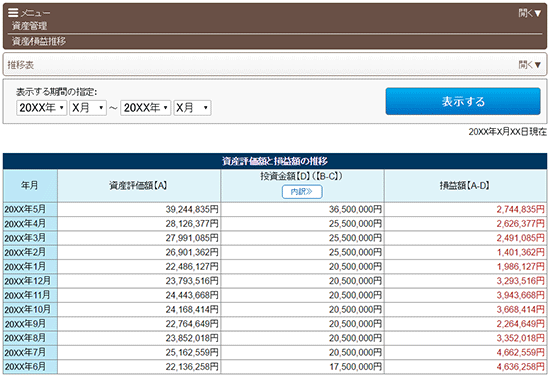Image resolution: width=550 pixels, height=377 pixels.
Task: Click asset value 26,901,362円
Action: (x=192, y=253)
